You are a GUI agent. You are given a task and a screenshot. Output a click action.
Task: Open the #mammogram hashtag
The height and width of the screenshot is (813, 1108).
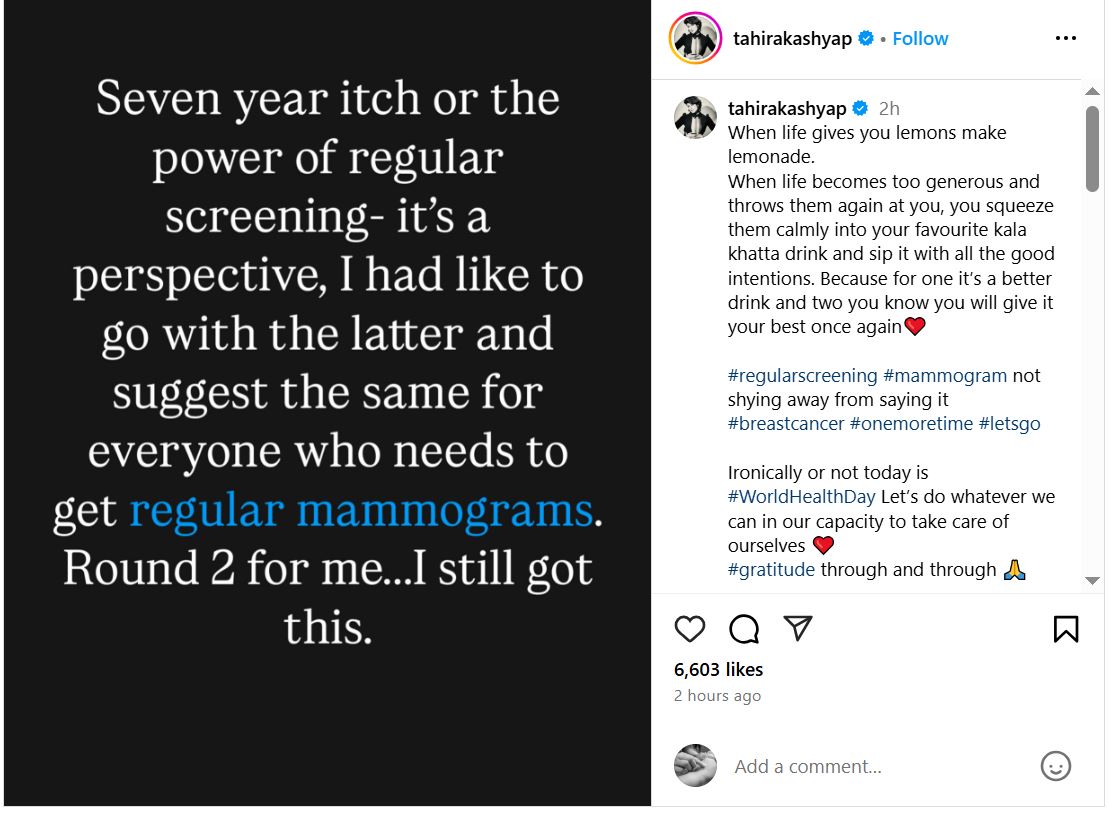tap(945, 376)
